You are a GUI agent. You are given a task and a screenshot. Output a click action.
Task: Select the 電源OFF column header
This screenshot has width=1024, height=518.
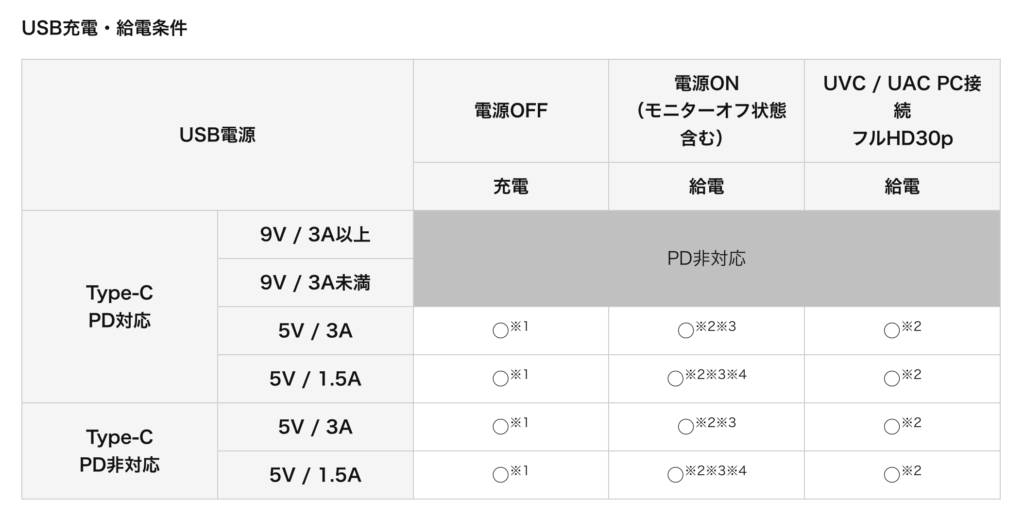click(510, 111)
